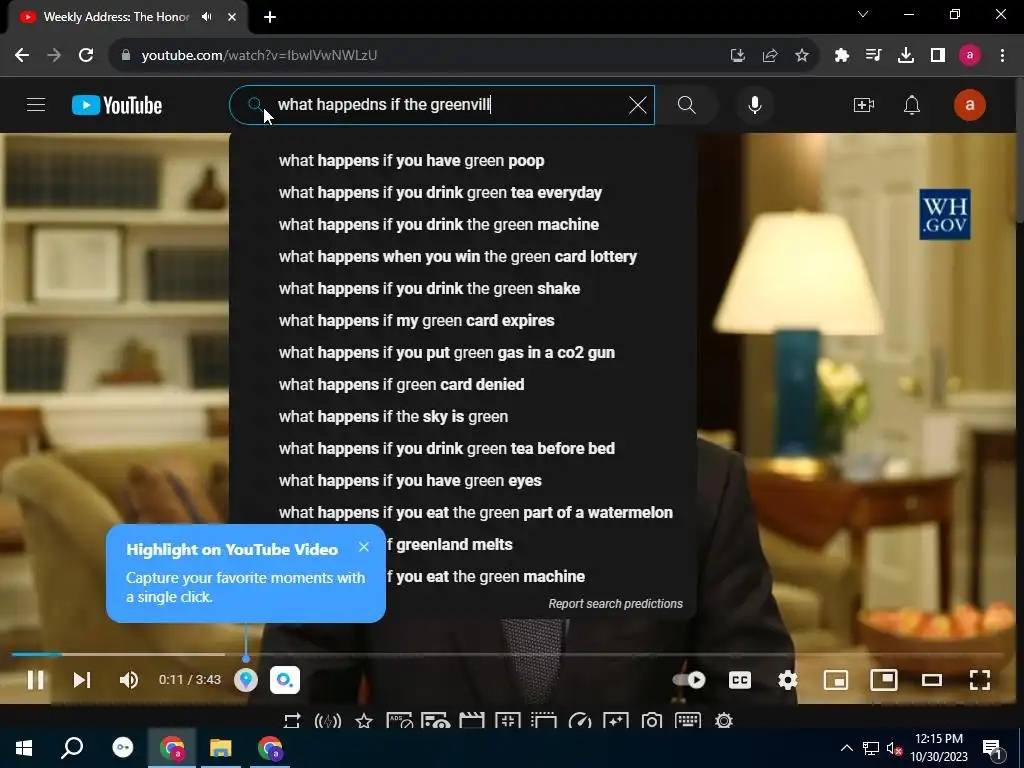
Task: Enter full screen mode
Action: click(x=980, y=680)
